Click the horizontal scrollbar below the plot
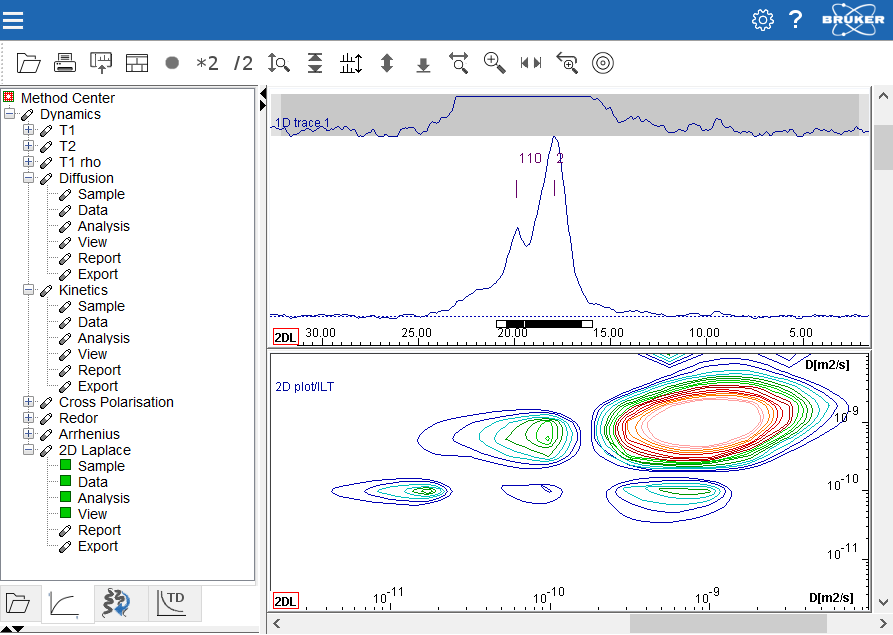 (x=727, y=623)
